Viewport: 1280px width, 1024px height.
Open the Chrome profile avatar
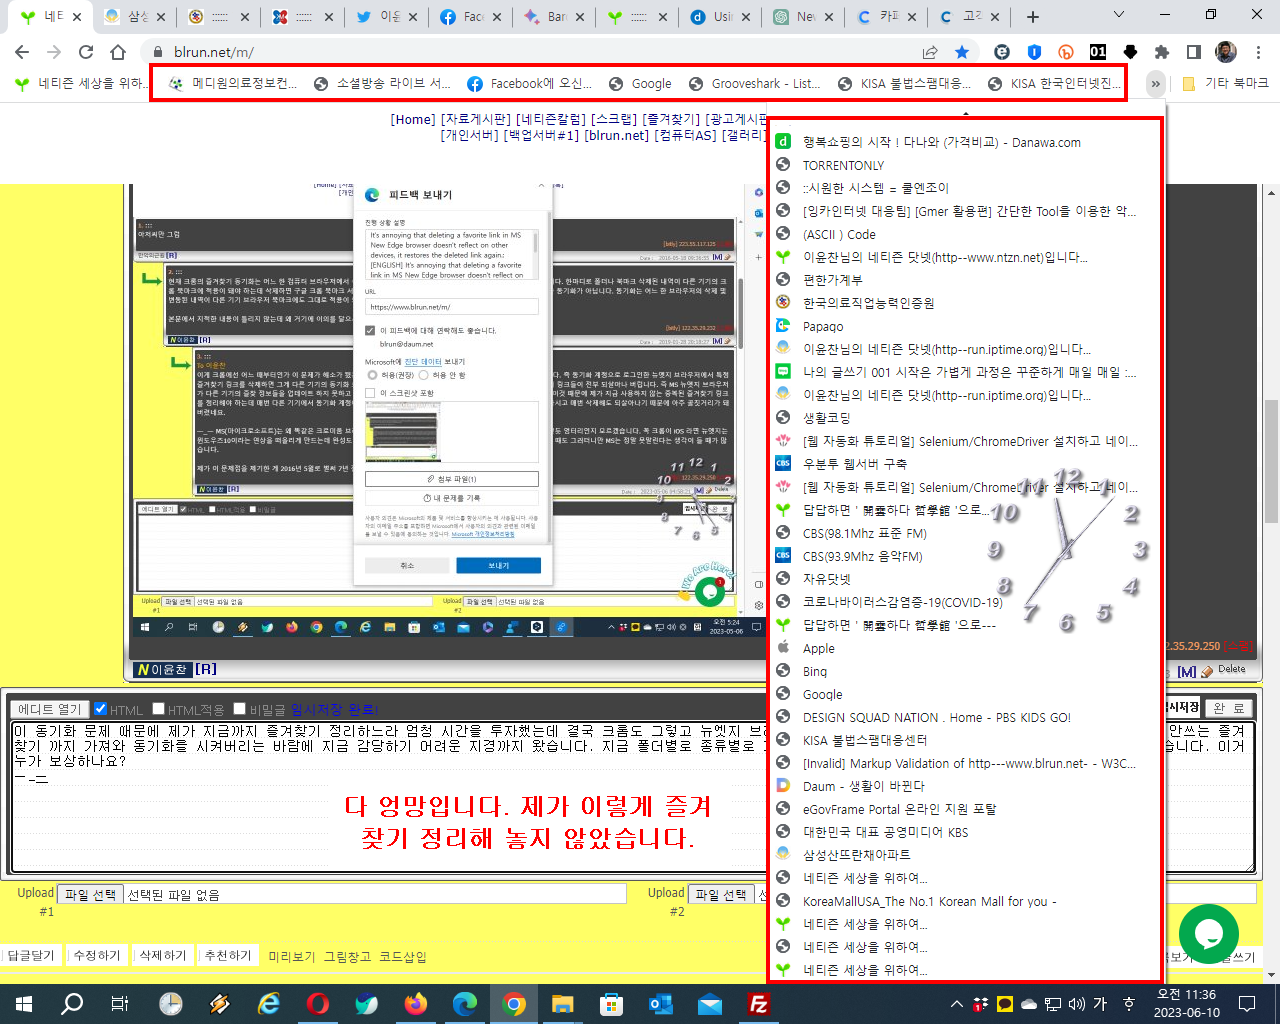click(1226, 52)
